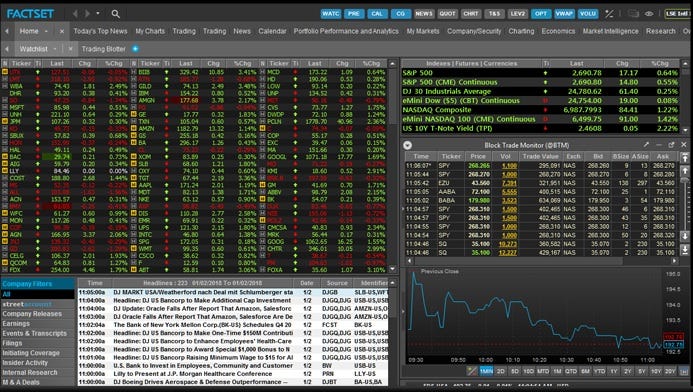Click the eye view icon in top toolbar
This screenshot has height=392, width=693.
[649, 14]
